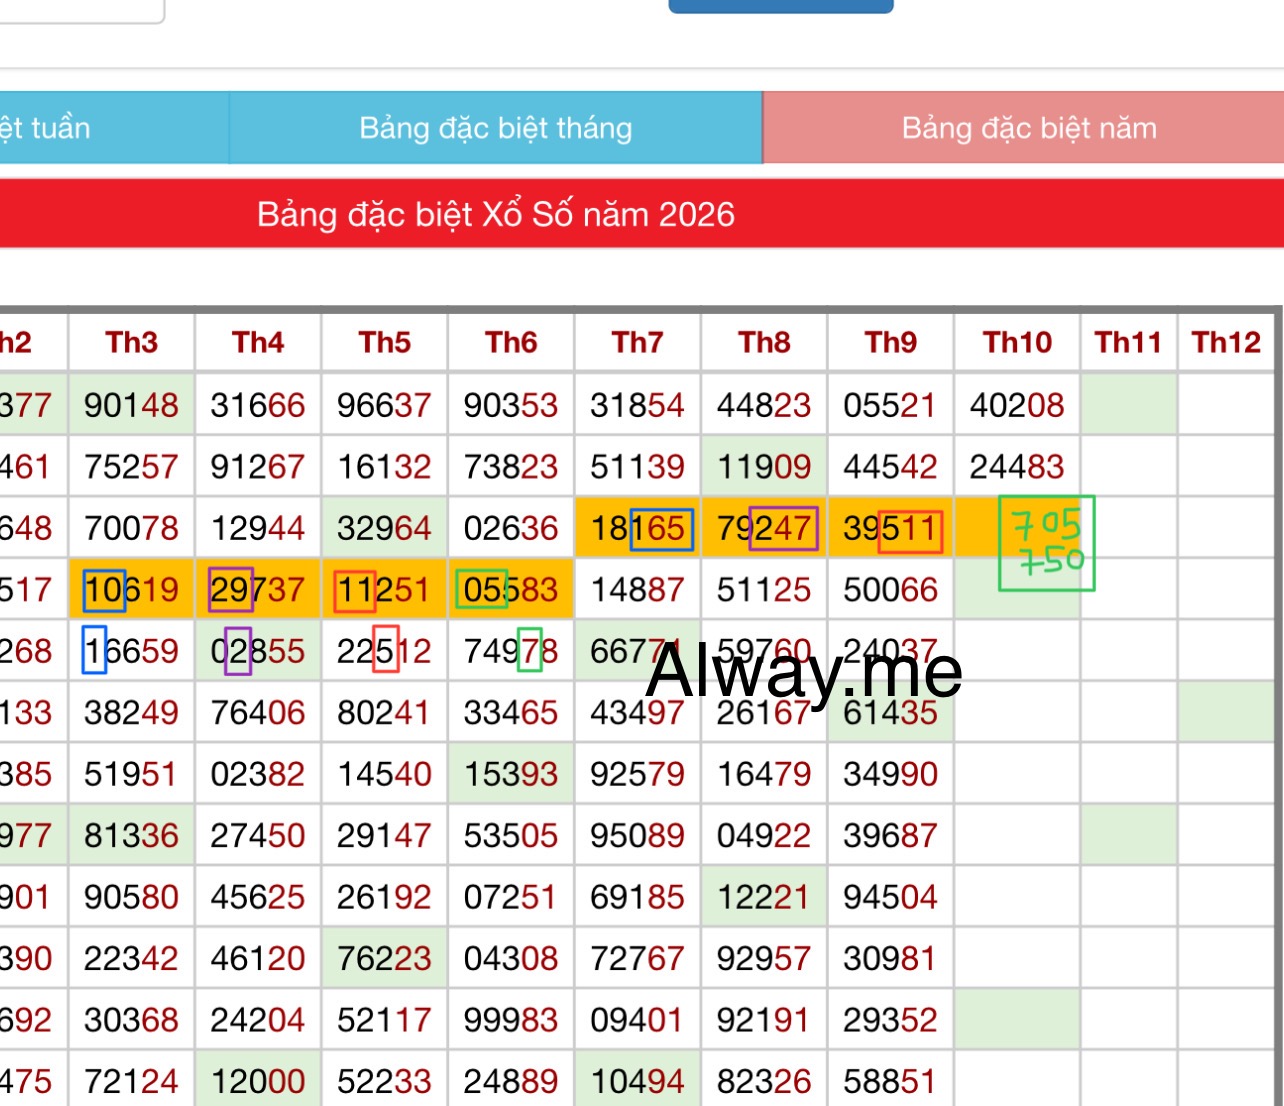Screen dimensions: 1284x1106
Task: Click cell 05583 in Th6 column
Action: click(x=511, y=590)
